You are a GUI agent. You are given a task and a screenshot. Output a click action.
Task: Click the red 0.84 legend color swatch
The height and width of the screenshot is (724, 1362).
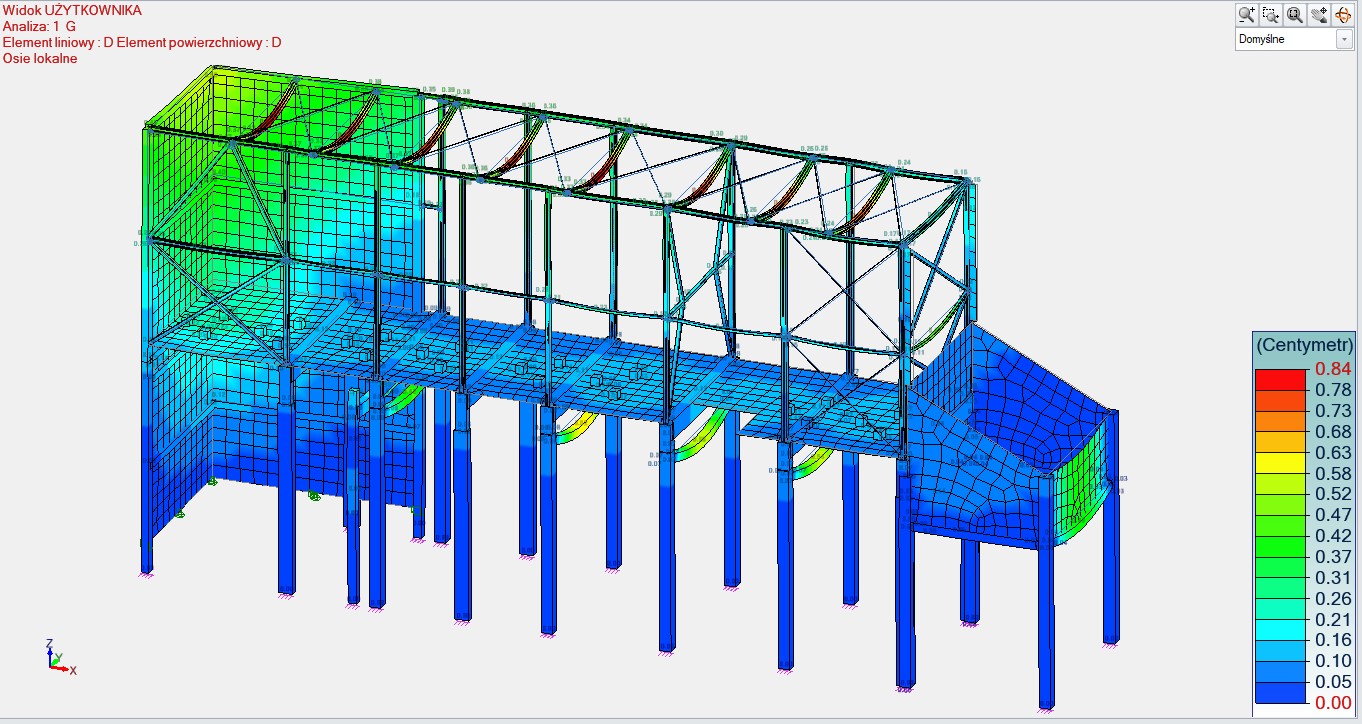click(1281, 379)
